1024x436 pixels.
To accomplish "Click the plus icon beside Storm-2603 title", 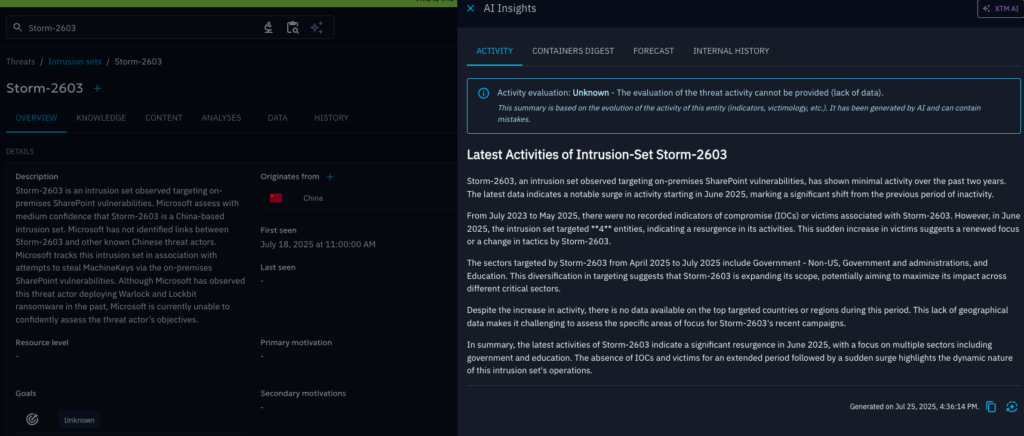I will [x=97, y=89].
